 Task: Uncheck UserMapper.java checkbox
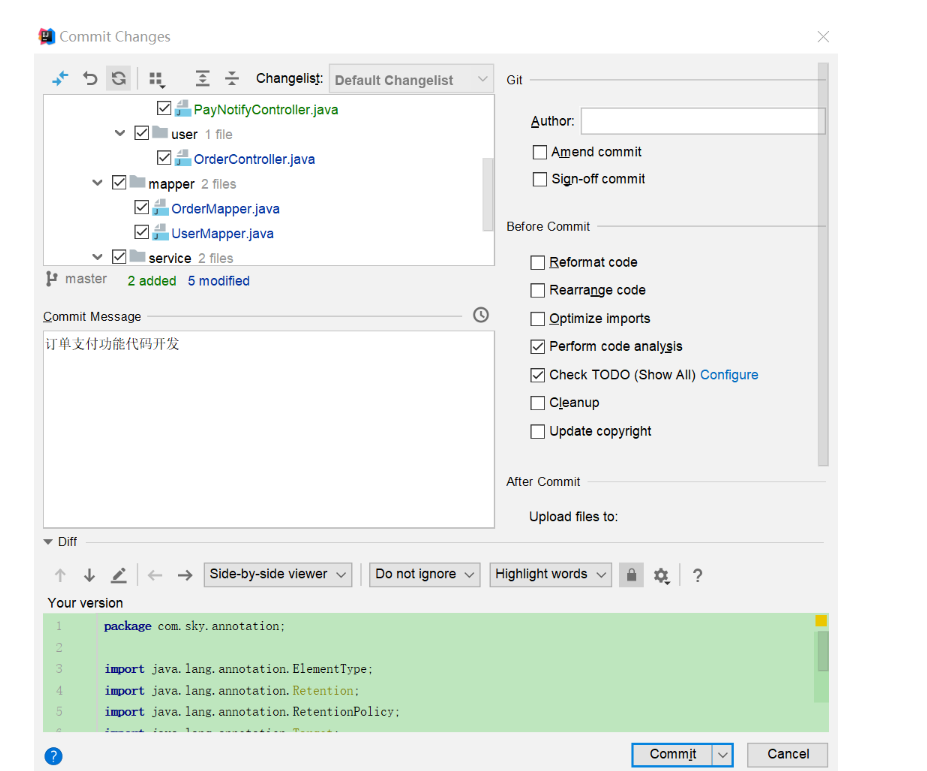pyautogui.click(x=141, y=232)
